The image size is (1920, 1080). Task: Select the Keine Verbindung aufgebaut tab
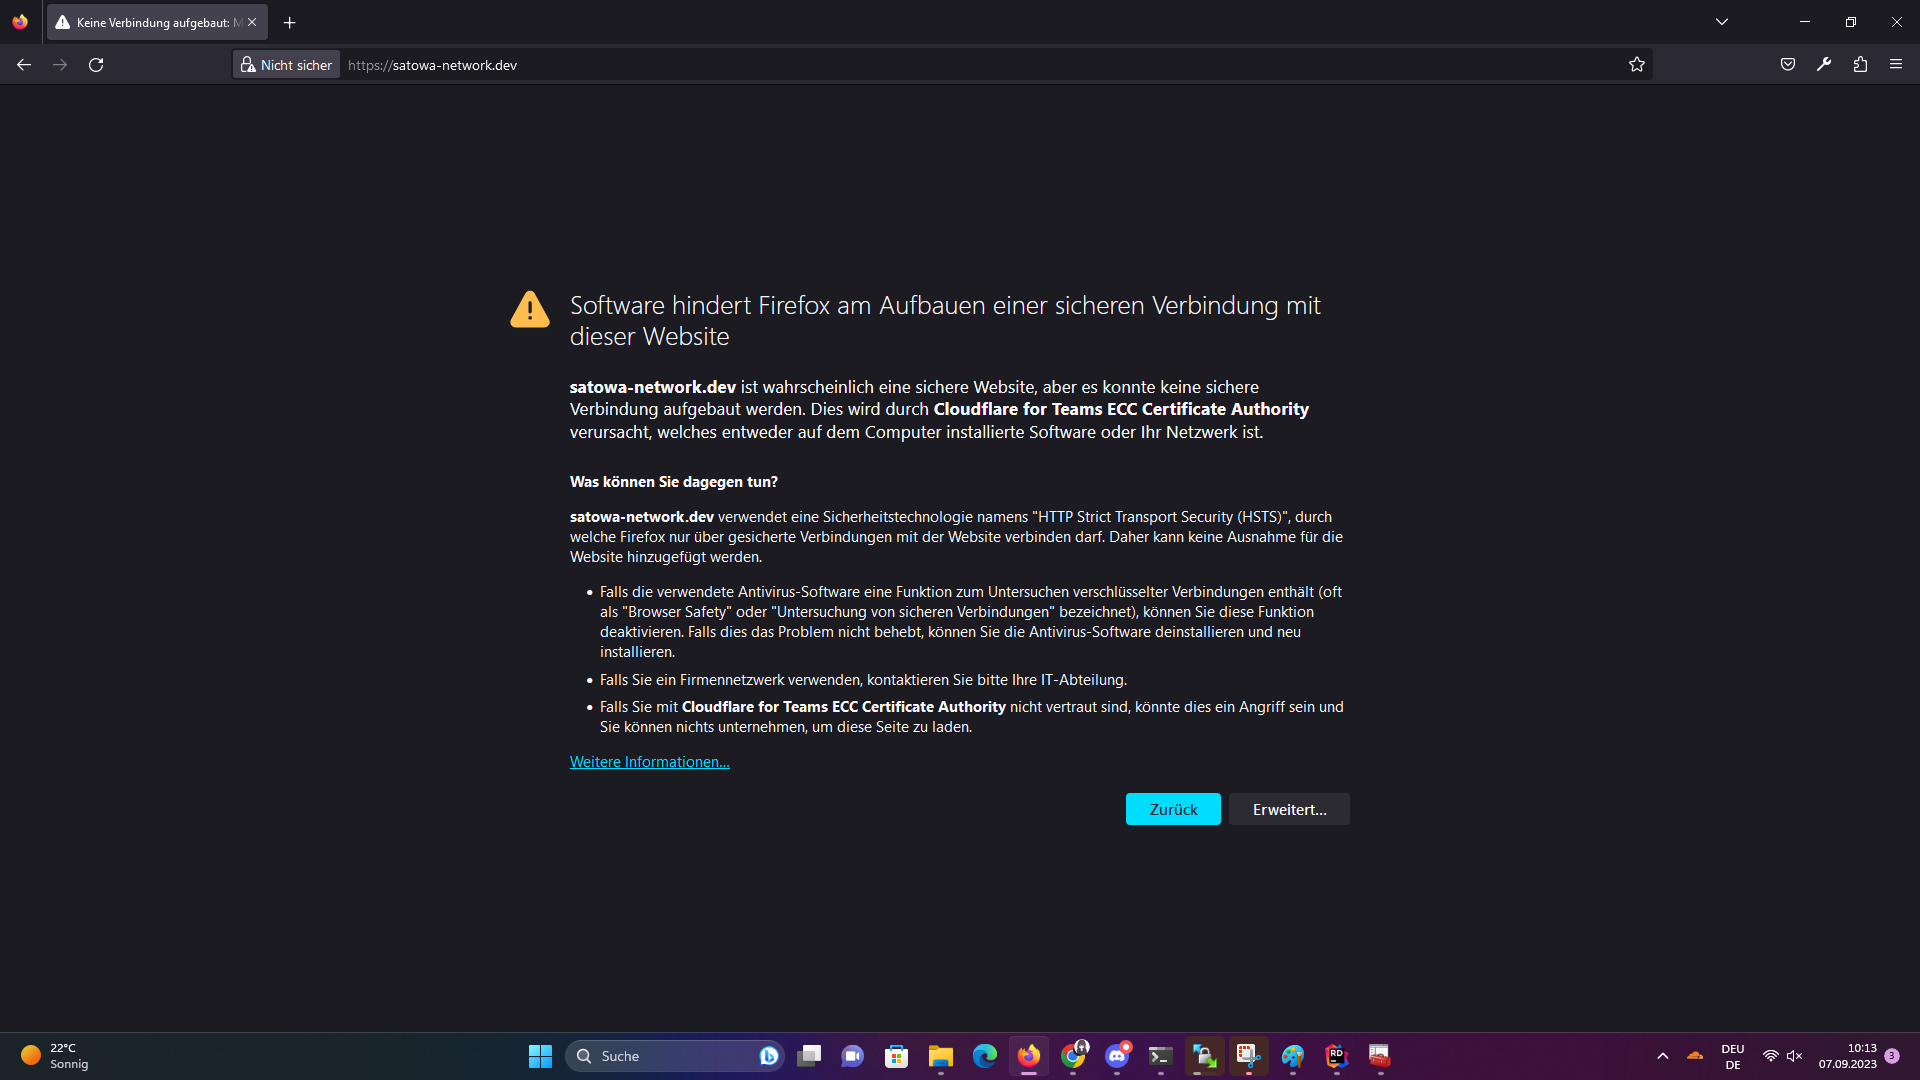pos(150,22)
